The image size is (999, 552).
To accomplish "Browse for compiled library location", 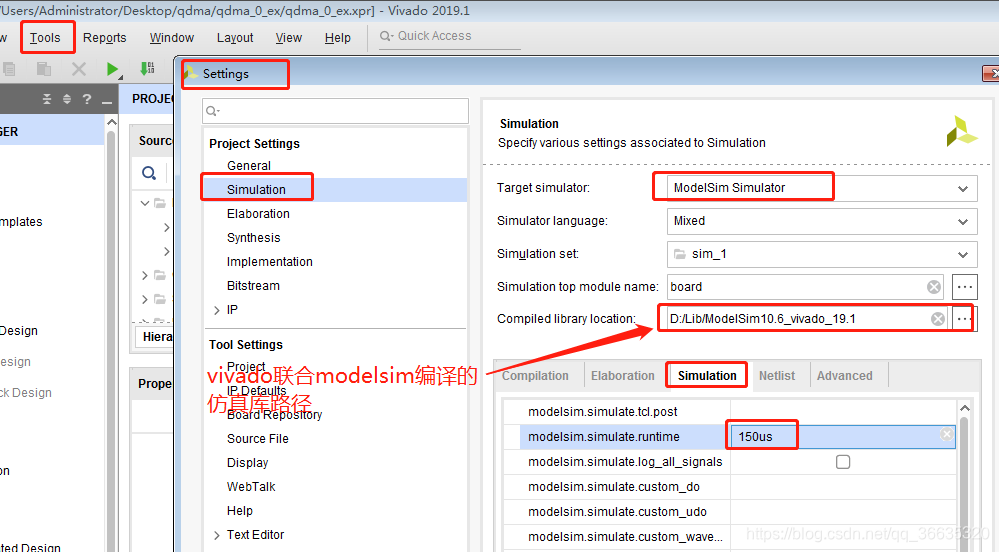I will (965, 318).
